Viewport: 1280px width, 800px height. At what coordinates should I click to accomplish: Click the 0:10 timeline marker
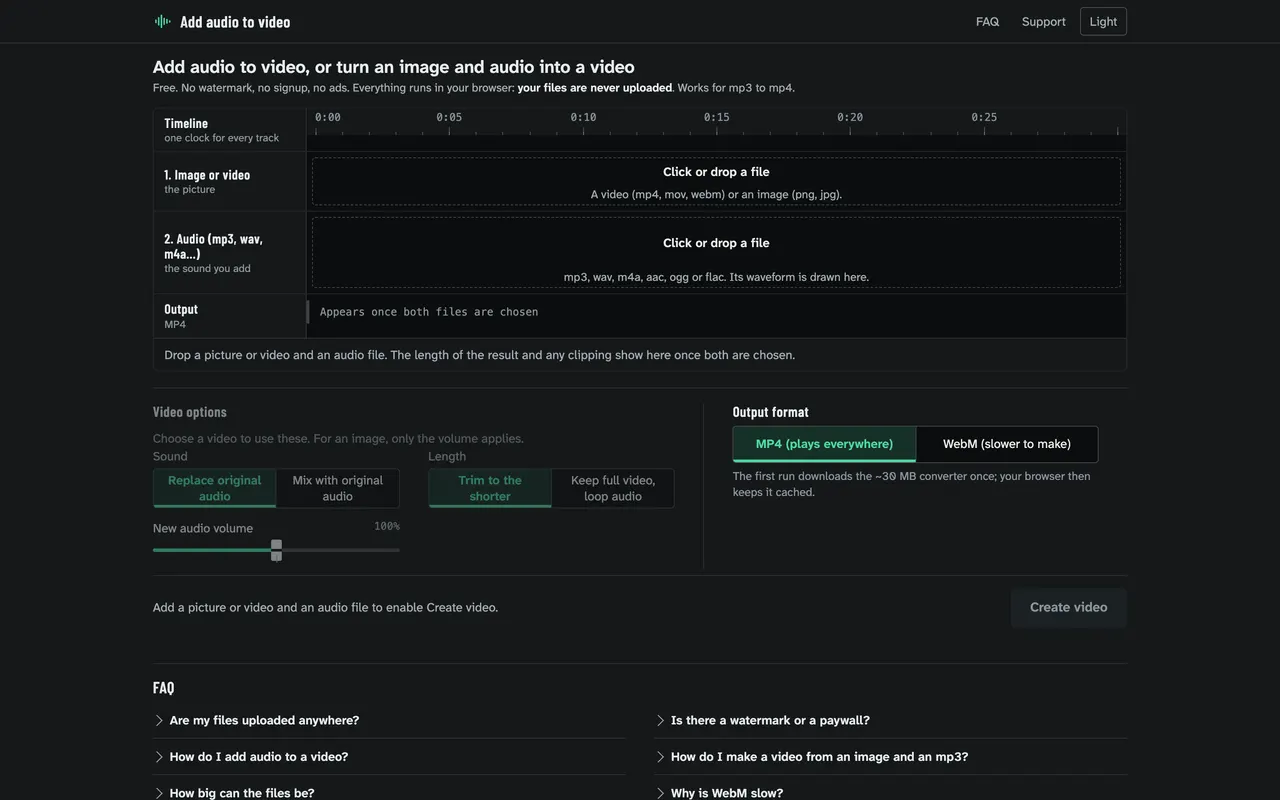(583, 117)
